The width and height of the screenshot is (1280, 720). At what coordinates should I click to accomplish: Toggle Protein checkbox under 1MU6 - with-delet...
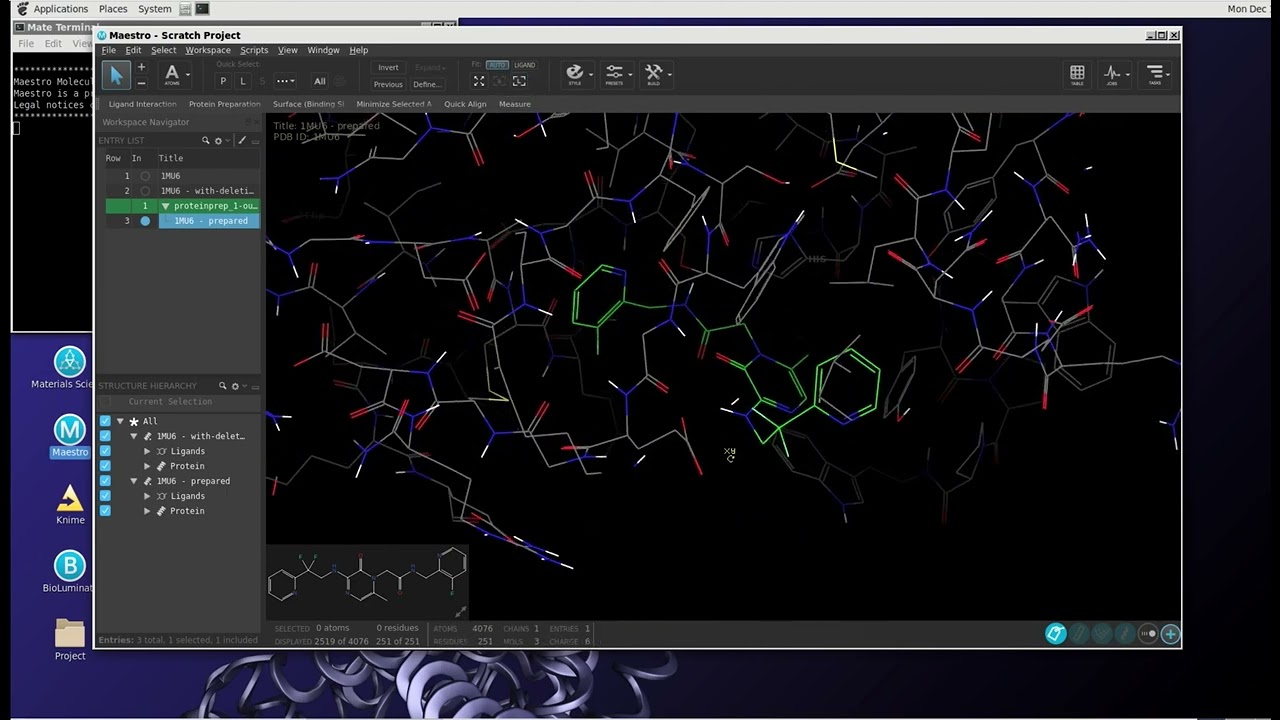105,466
